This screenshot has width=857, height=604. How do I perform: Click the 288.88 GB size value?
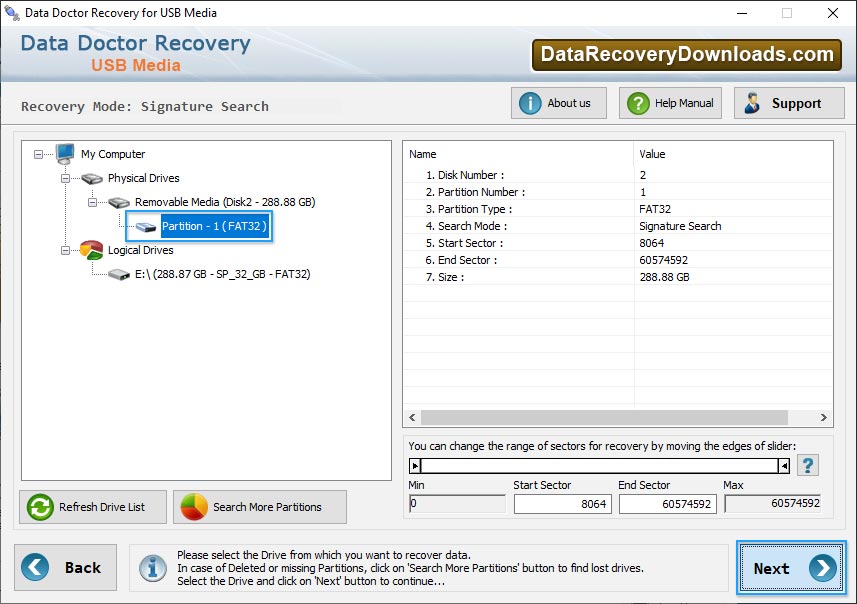point(664,277)
